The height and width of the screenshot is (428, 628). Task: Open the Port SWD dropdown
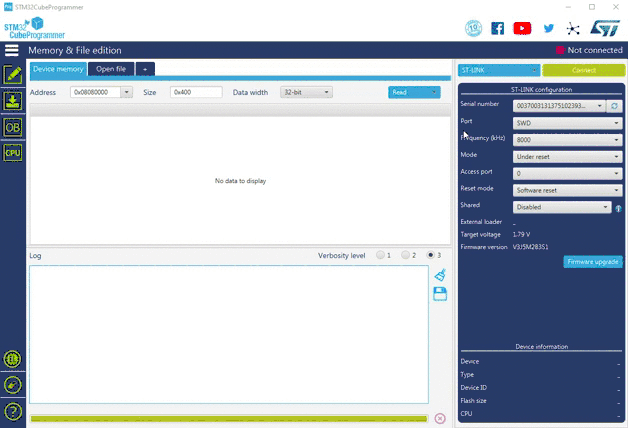coord(568,123)
